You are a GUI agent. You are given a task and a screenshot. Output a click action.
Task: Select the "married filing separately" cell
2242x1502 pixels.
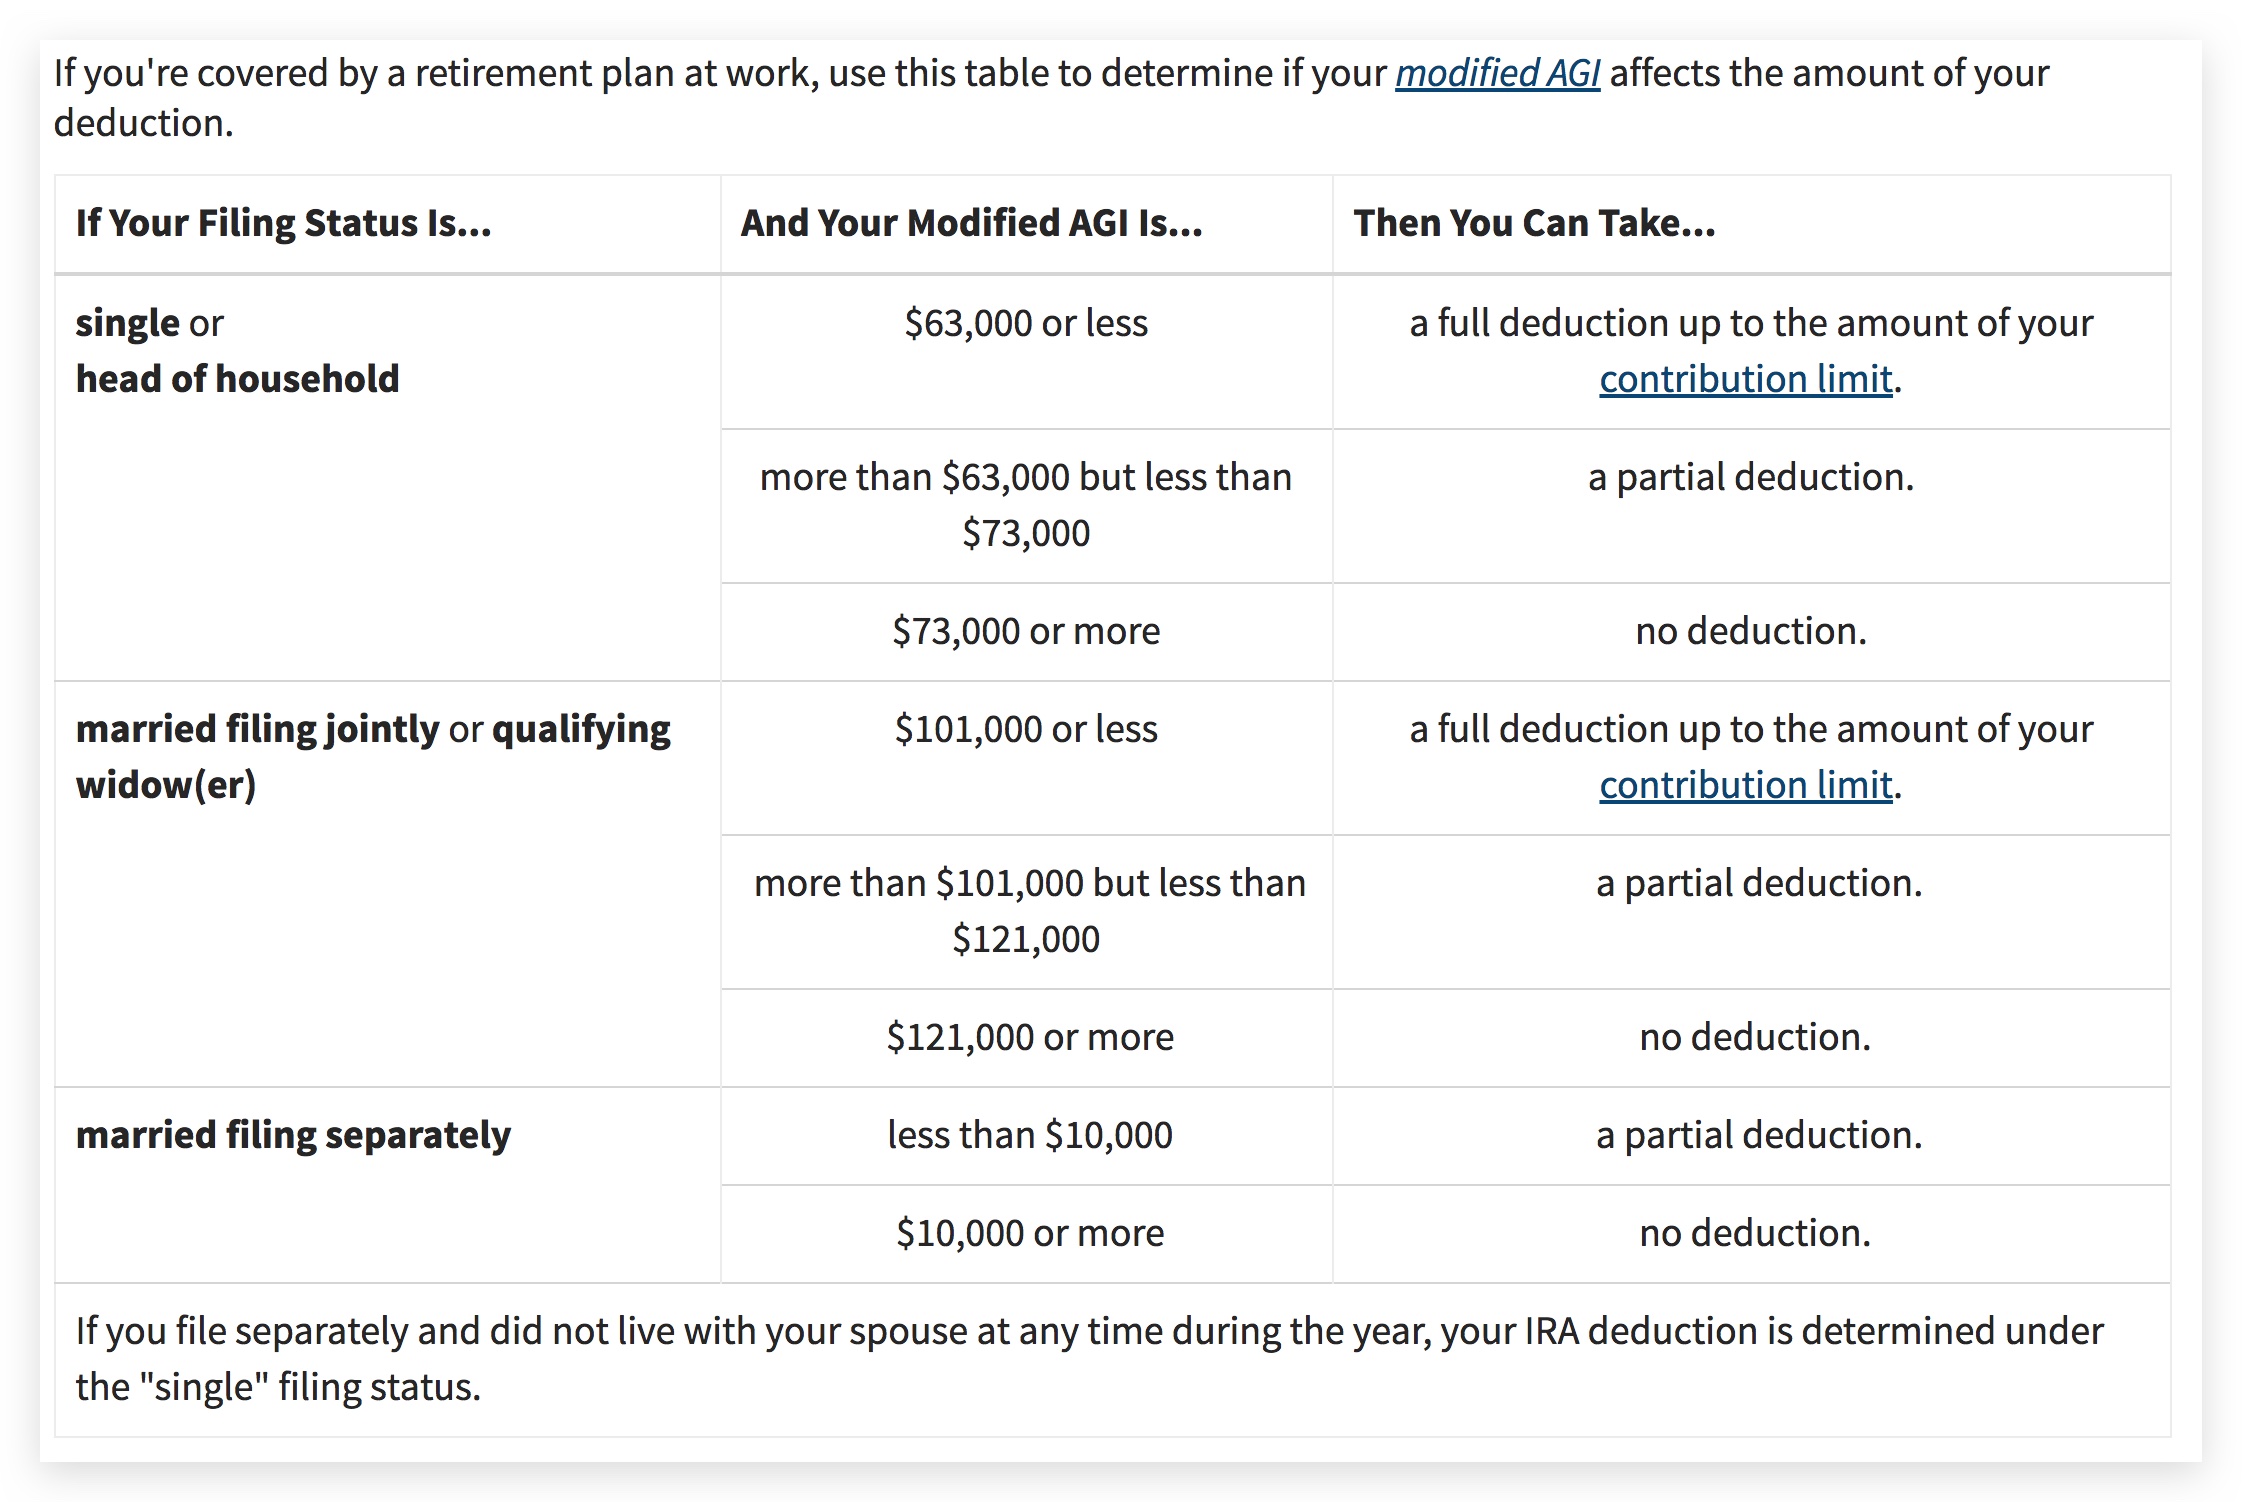point(293,1135)
